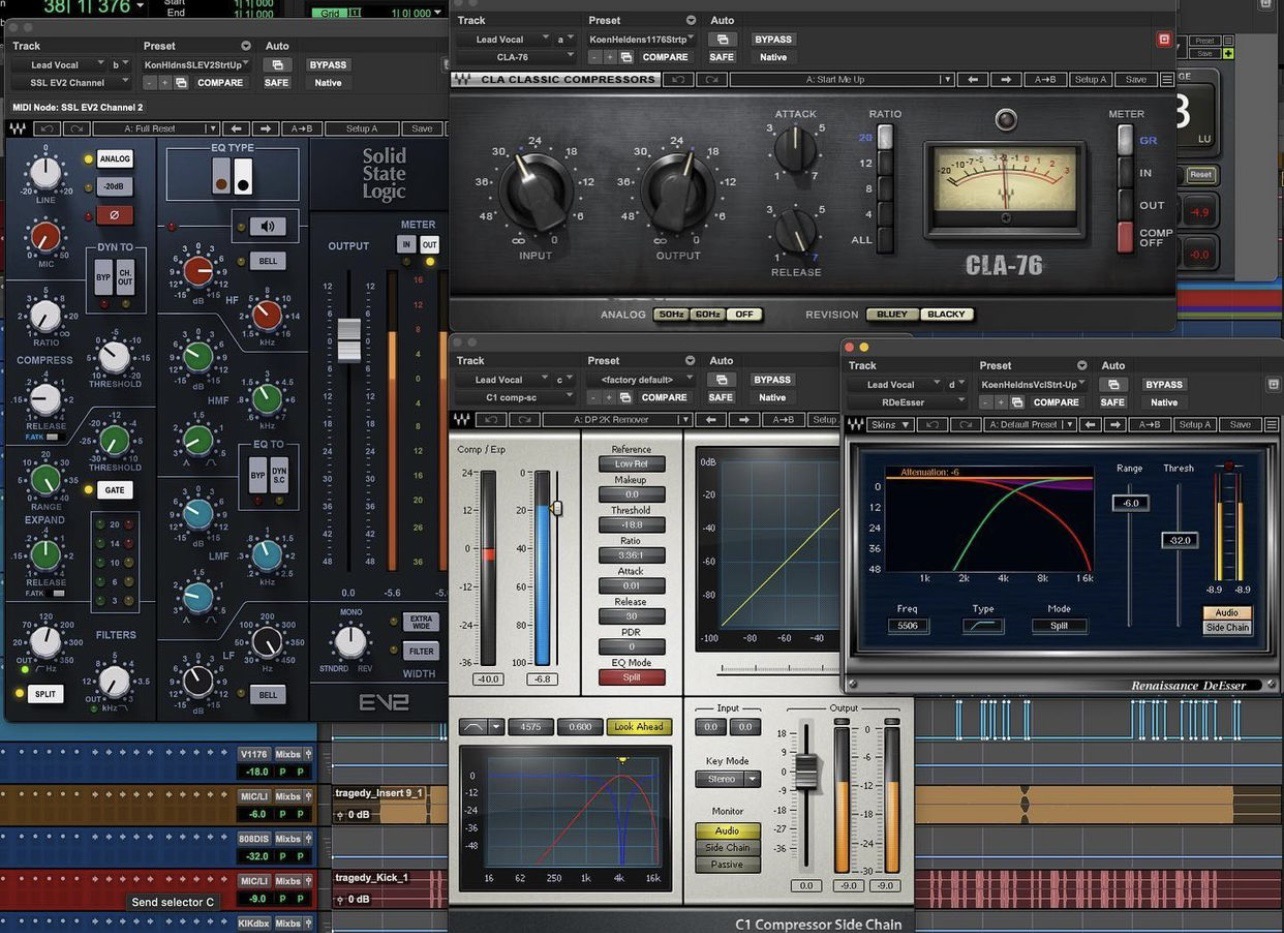
Task: Open the CLA-76 Waves hamburger menu
Action: pyautogui.click(x=1167, y=79)
